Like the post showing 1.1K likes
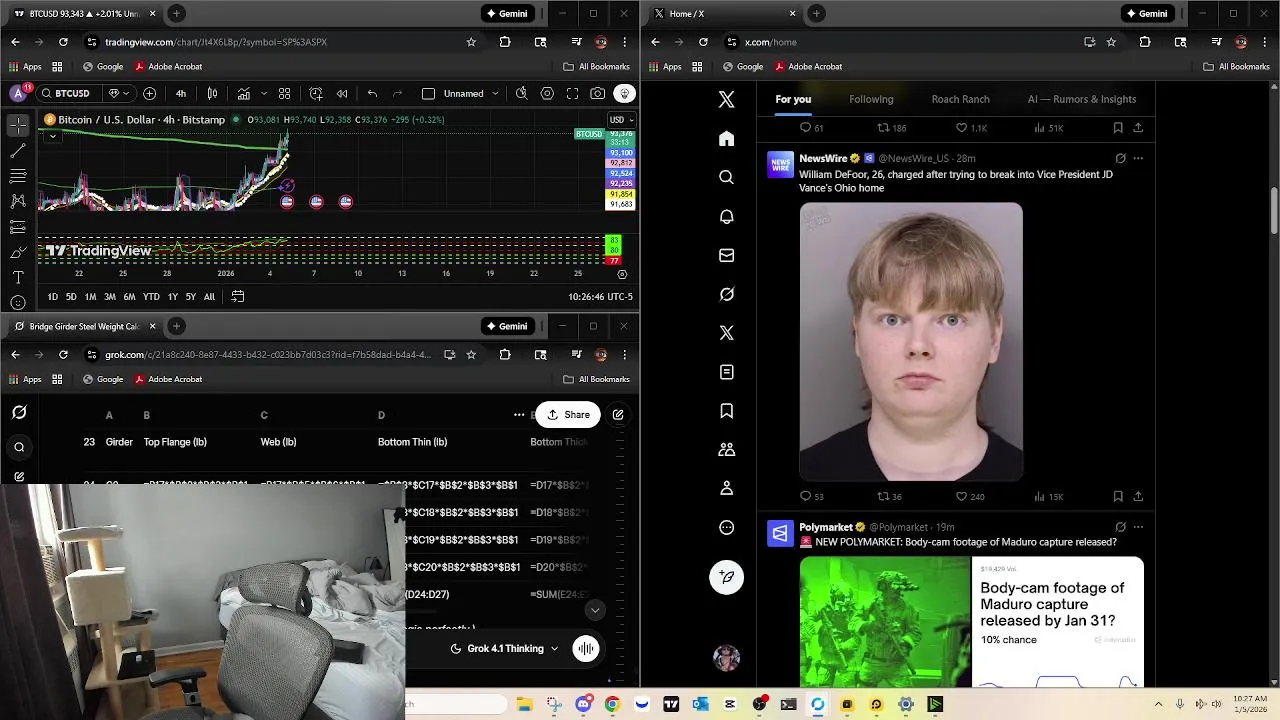 (961, 128)
